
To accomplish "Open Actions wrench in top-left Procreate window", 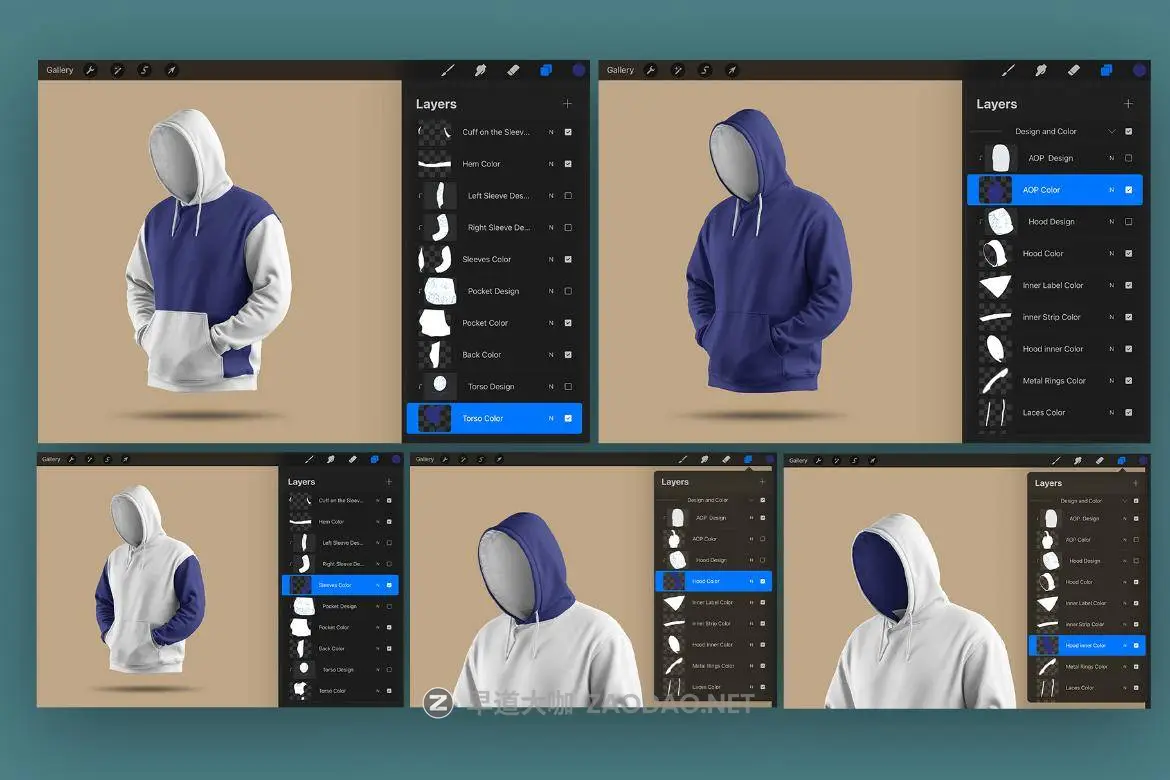I will tap(90, 70).
